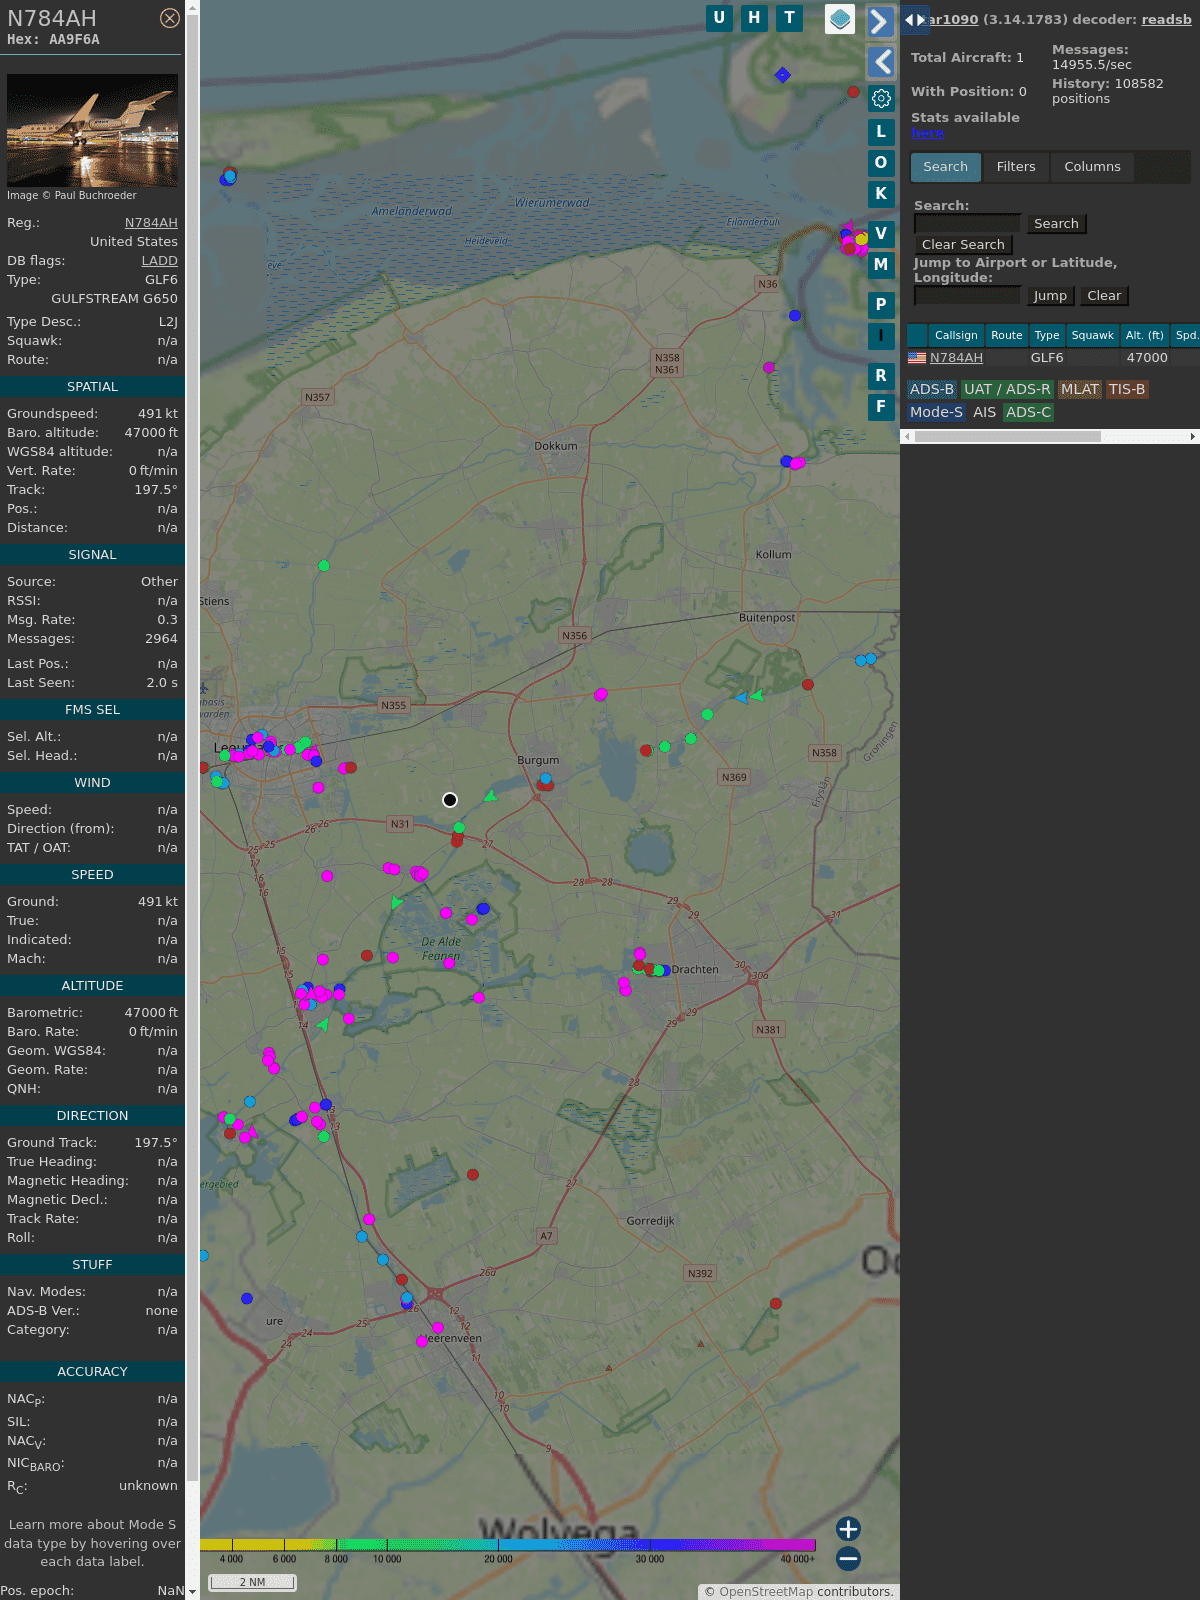Toggle the P map button
Screen dimensions: 1200x1600
[x=881, y=304]
